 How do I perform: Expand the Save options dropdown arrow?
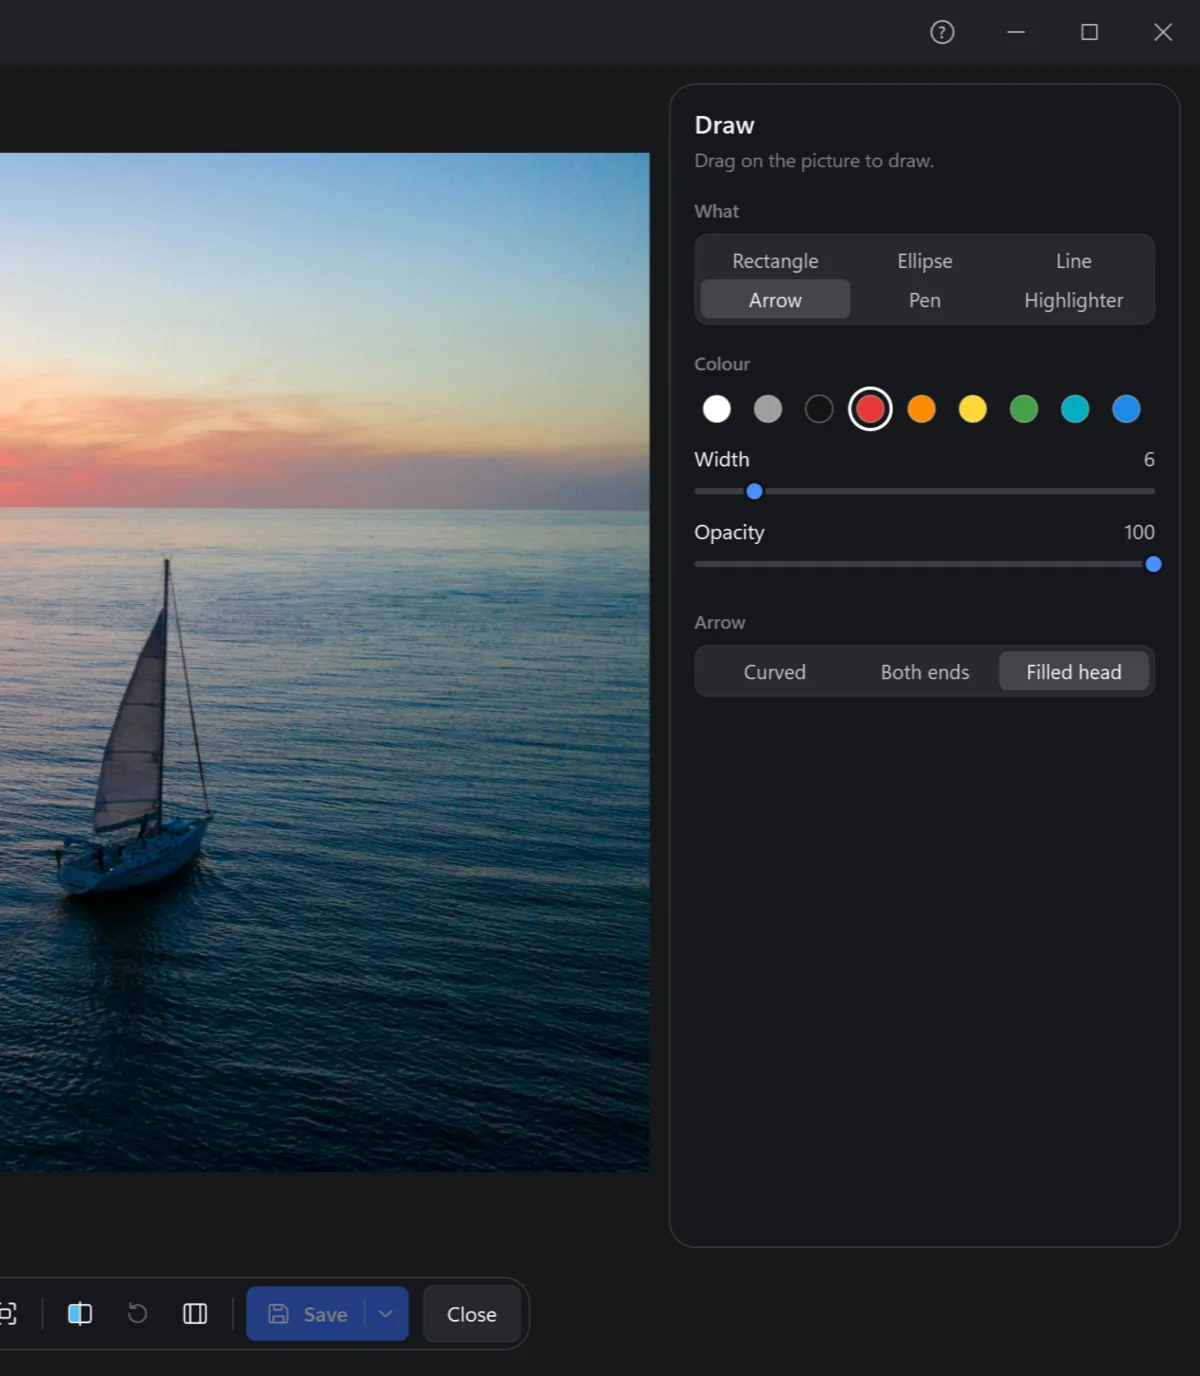(x=386, y=1314)
